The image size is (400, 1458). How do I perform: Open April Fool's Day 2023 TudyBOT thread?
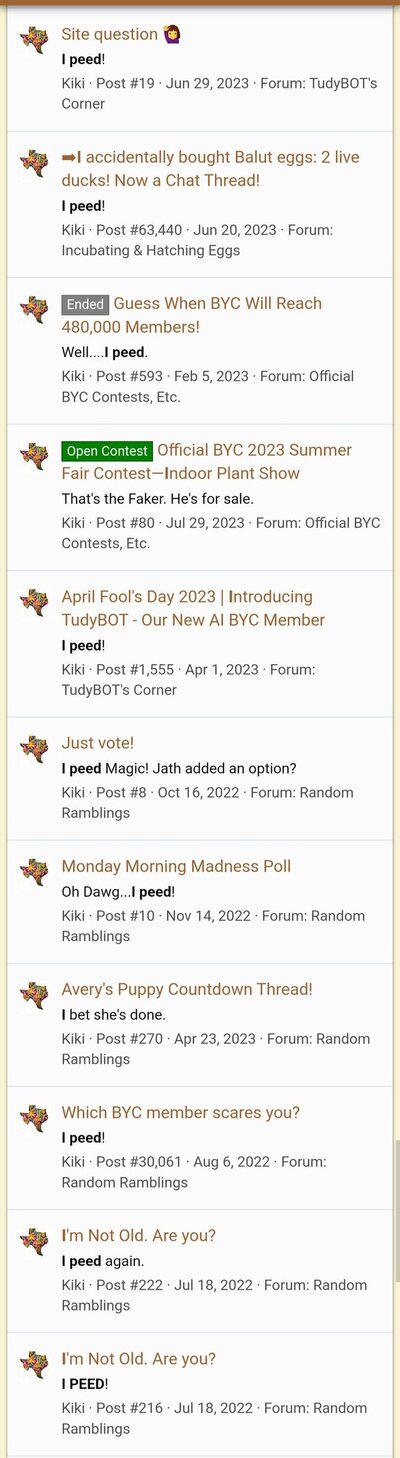point(193,608)
